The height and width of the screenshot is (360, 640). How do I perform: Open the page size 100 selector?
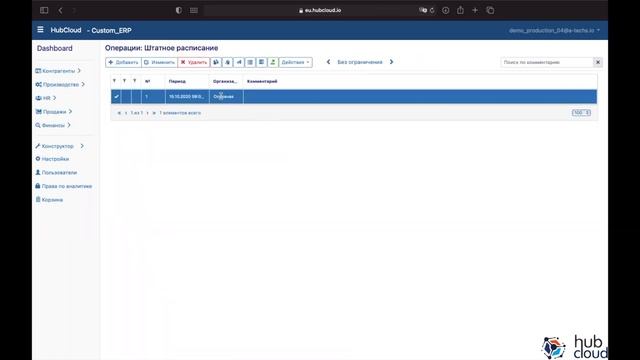pyautogui.click(x=581, y=113)
